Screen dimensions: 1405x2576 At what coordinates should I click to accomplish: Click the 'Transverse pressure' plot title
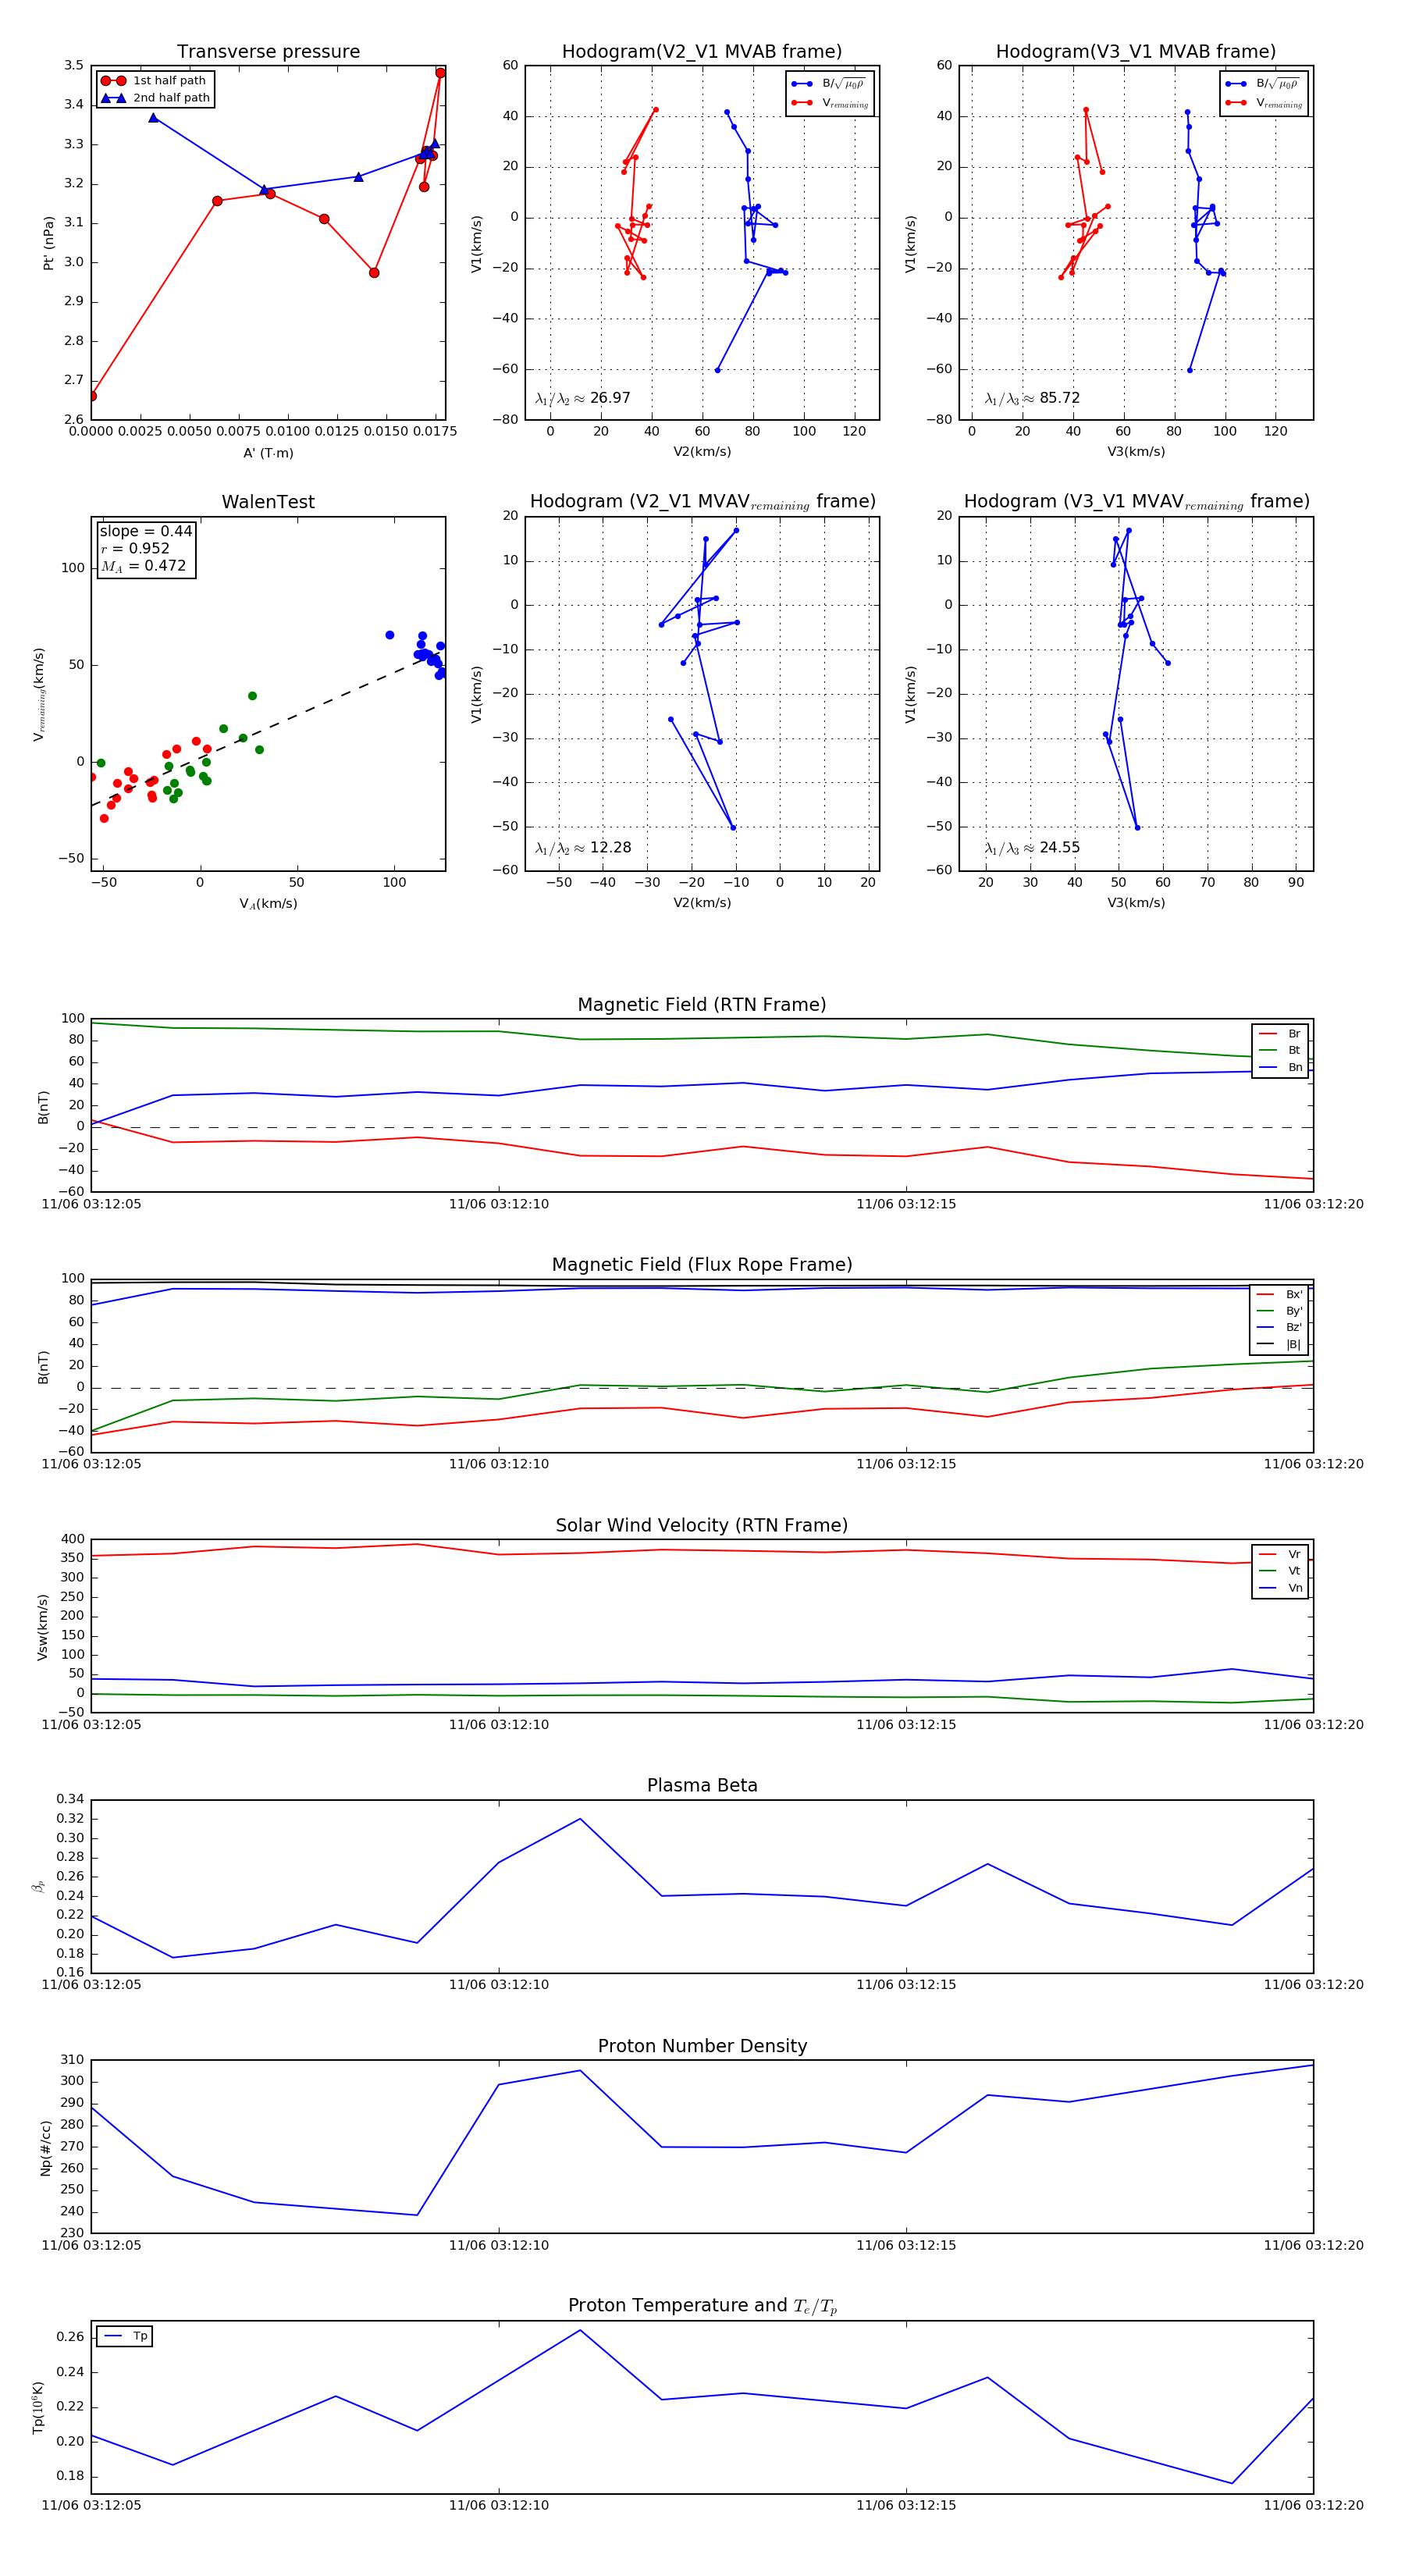pos(268,52)
